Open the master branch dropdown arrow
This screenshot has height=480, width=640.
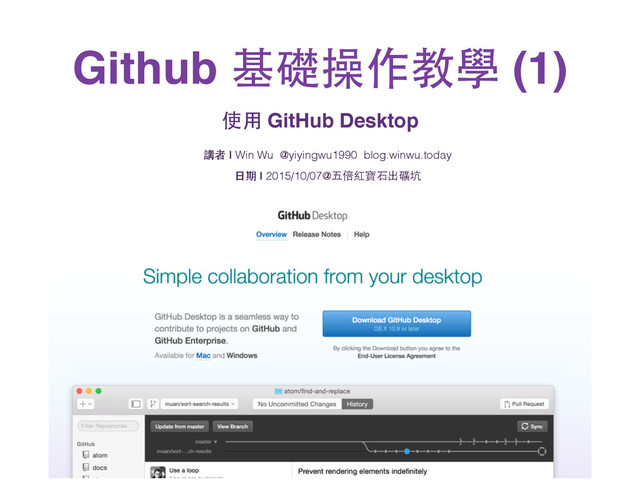(x=216, y=442)
